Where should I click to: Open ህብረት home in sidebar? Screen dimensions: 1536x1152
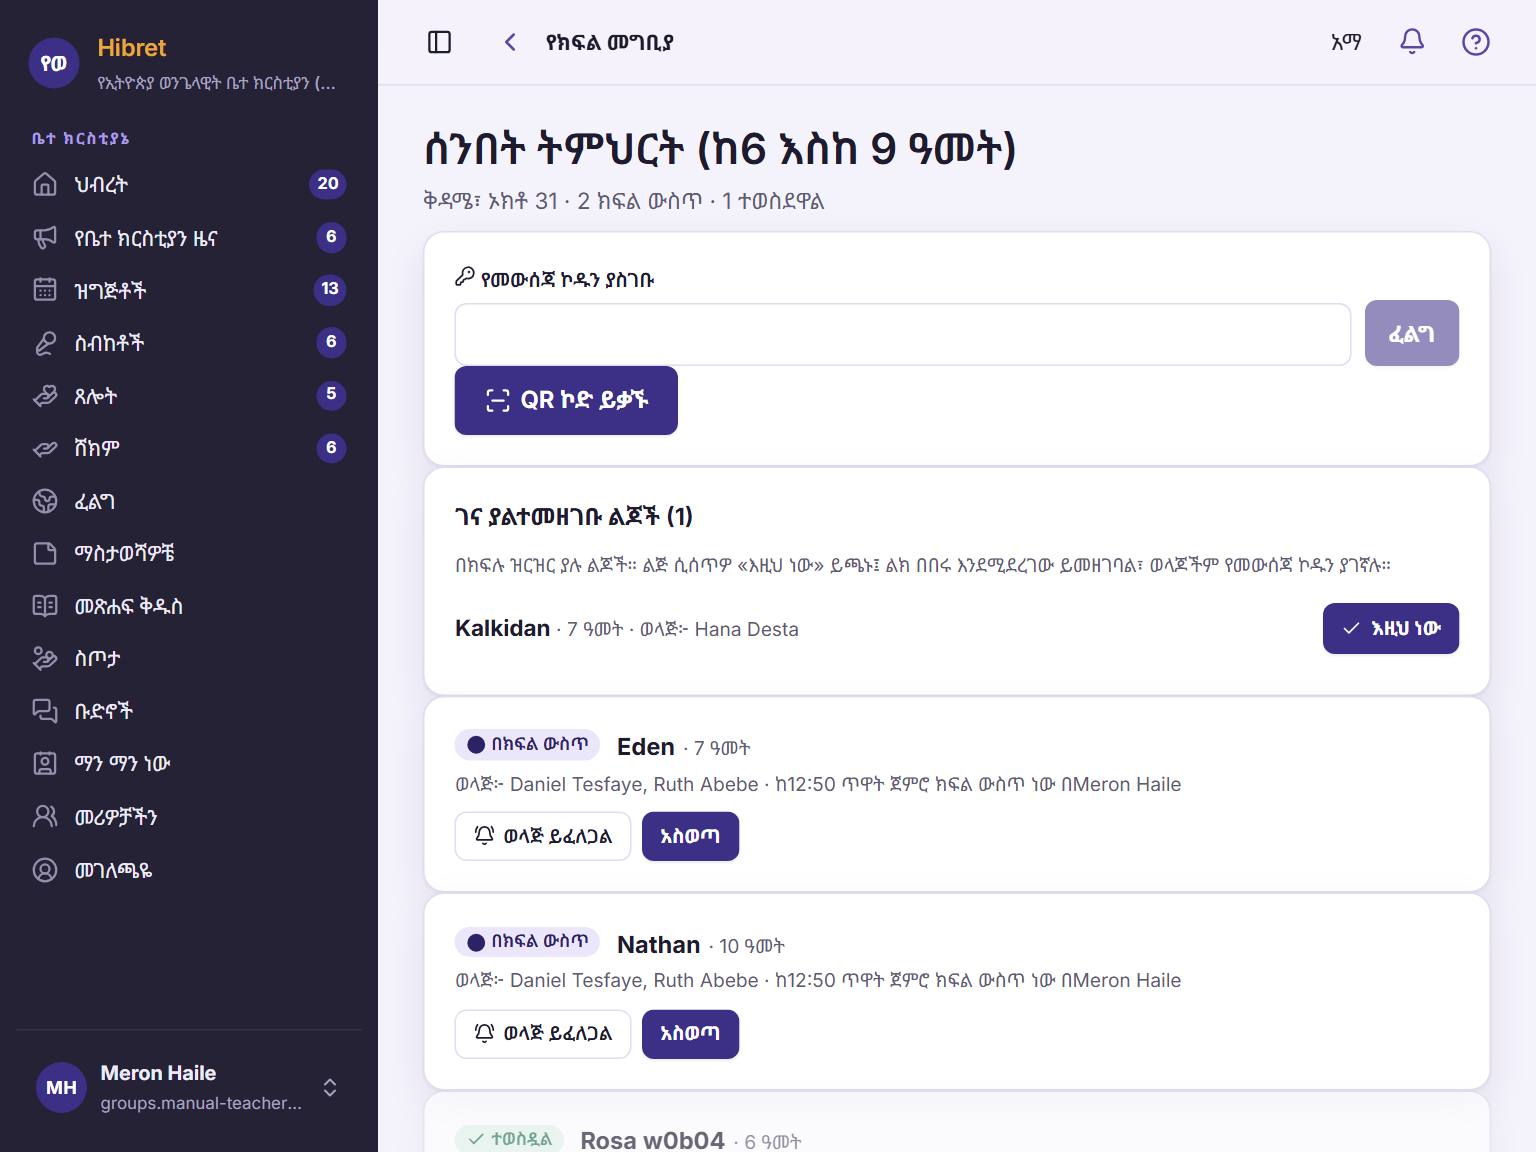189,184
